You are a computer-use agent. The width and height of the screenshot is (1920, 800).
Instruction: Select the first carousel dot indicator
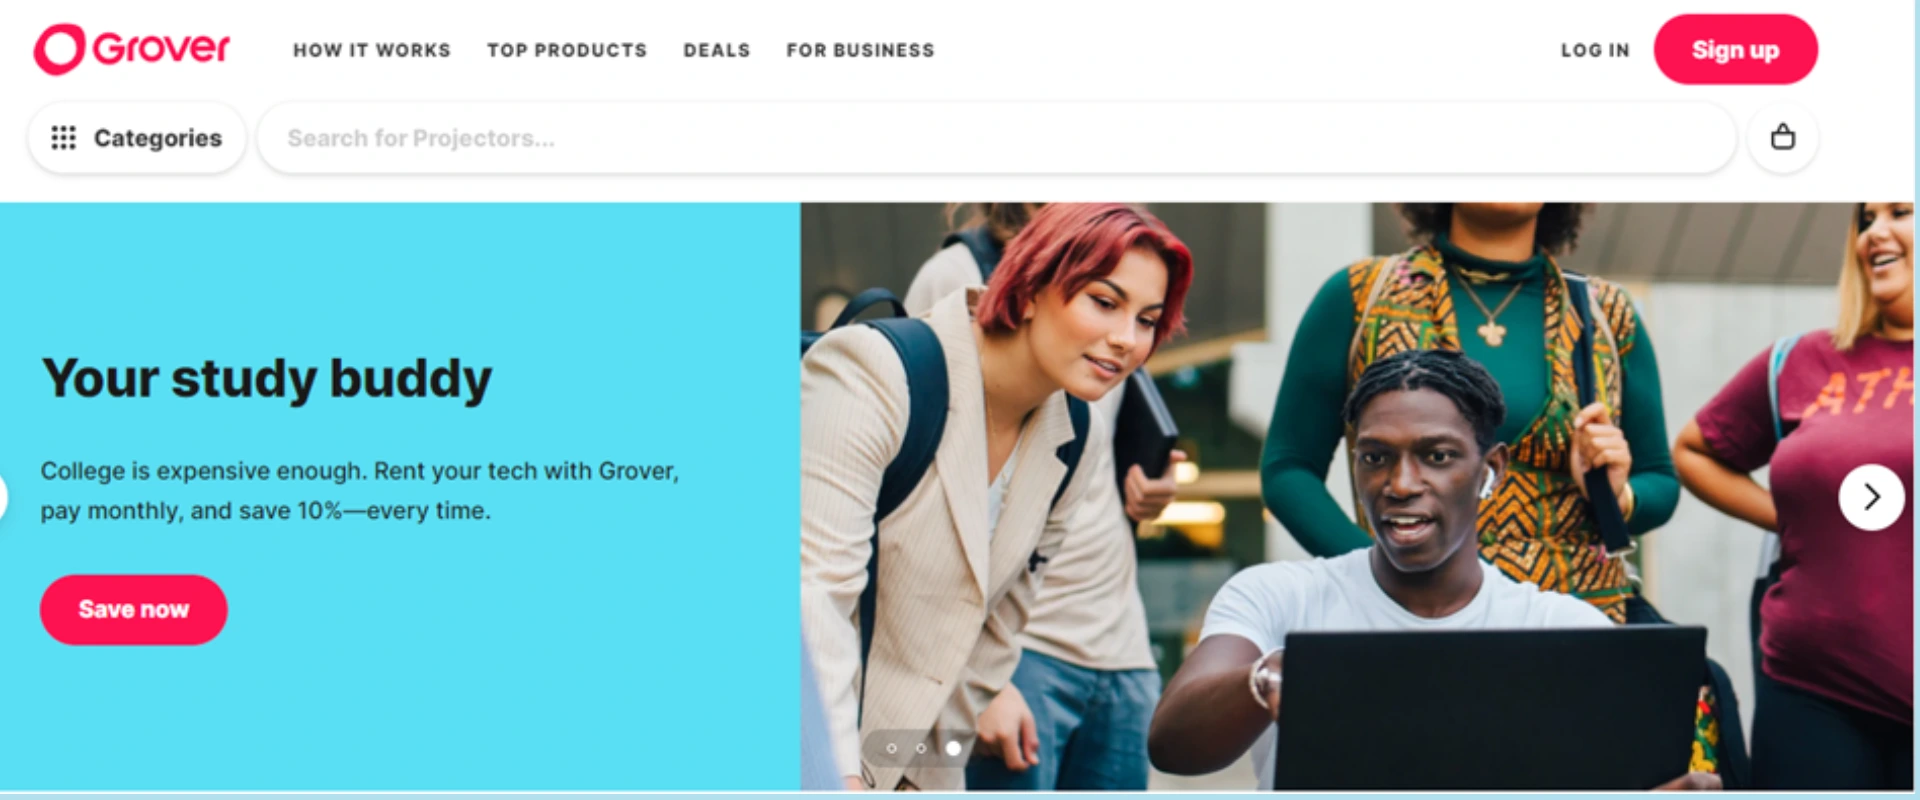[891, 748]
